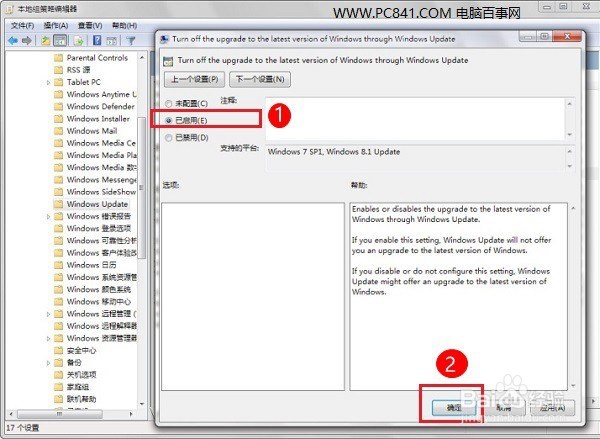Image resolution: width=600 pixels, height=439 pixels.
Task: Click the Windows Installer folder icon
Action: [58, 119]
